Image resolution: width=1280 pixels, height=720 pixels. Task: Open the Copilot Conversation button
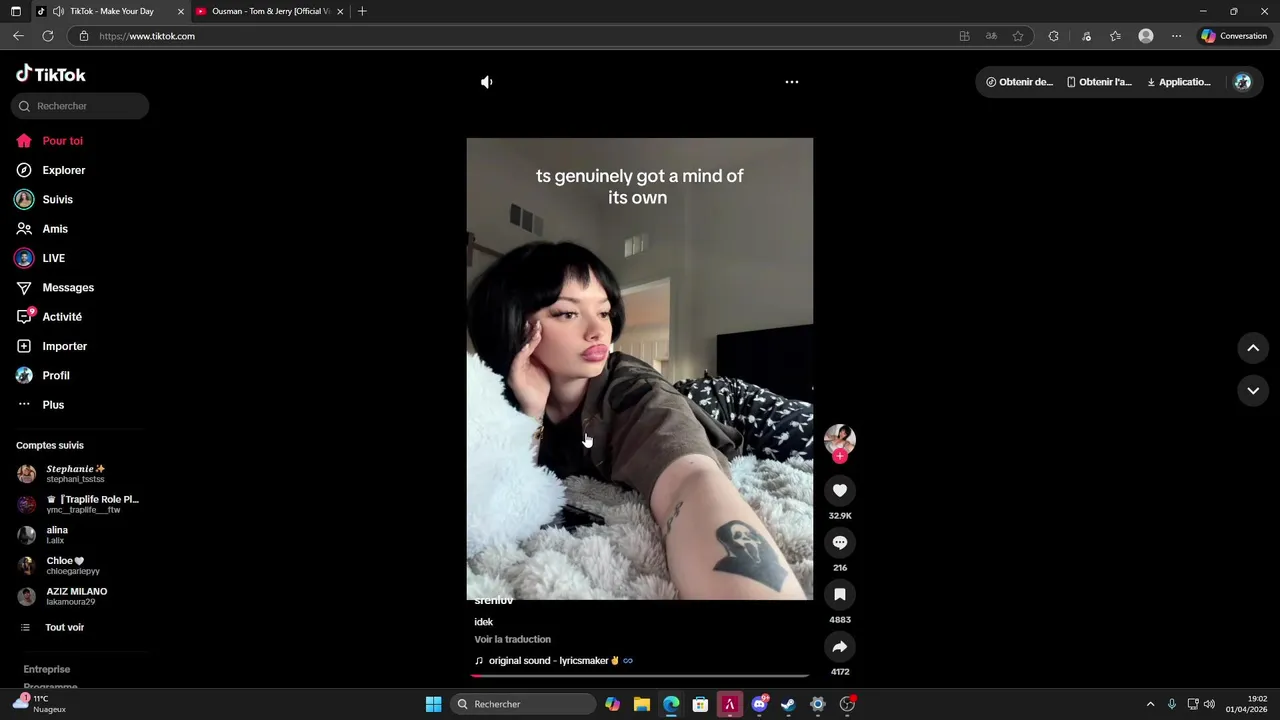1234,36
